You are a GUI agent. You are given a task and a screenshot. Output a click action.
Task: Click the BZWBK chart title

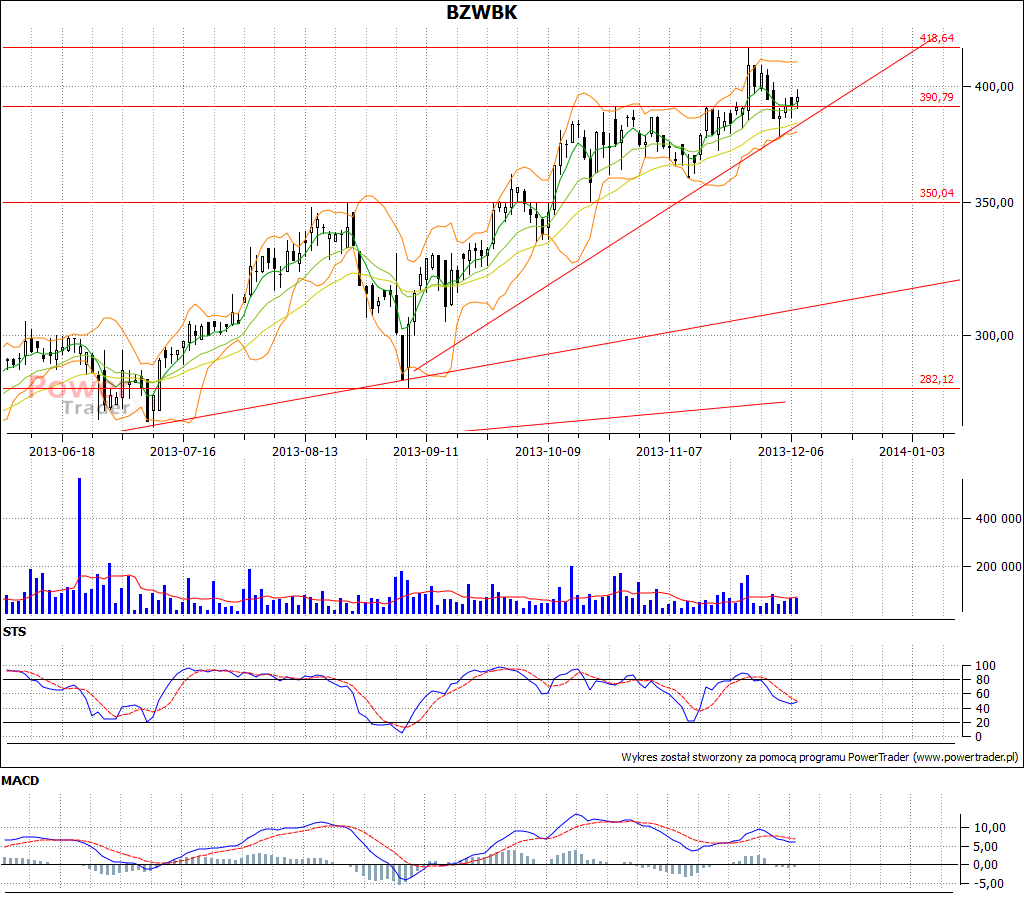[x=481, y=12]
